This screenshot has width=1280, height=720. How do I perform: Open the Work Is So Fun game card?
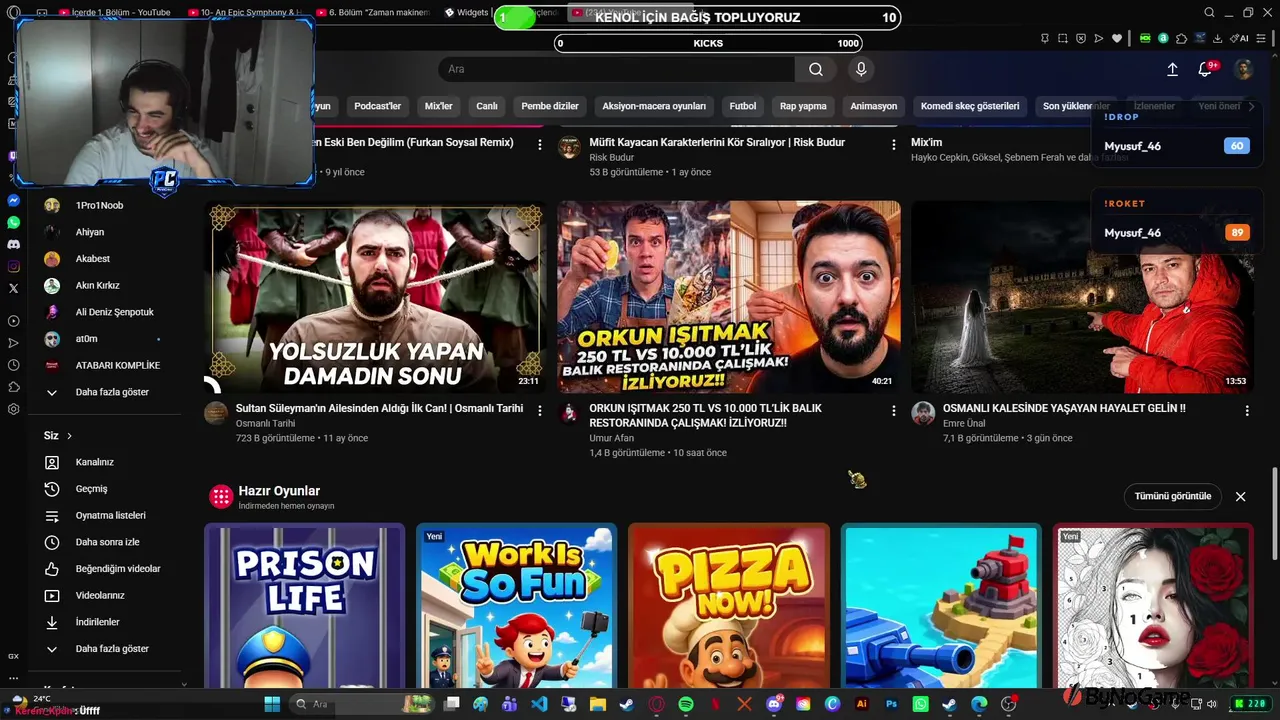pyautogui.click(x=517, y=605)
